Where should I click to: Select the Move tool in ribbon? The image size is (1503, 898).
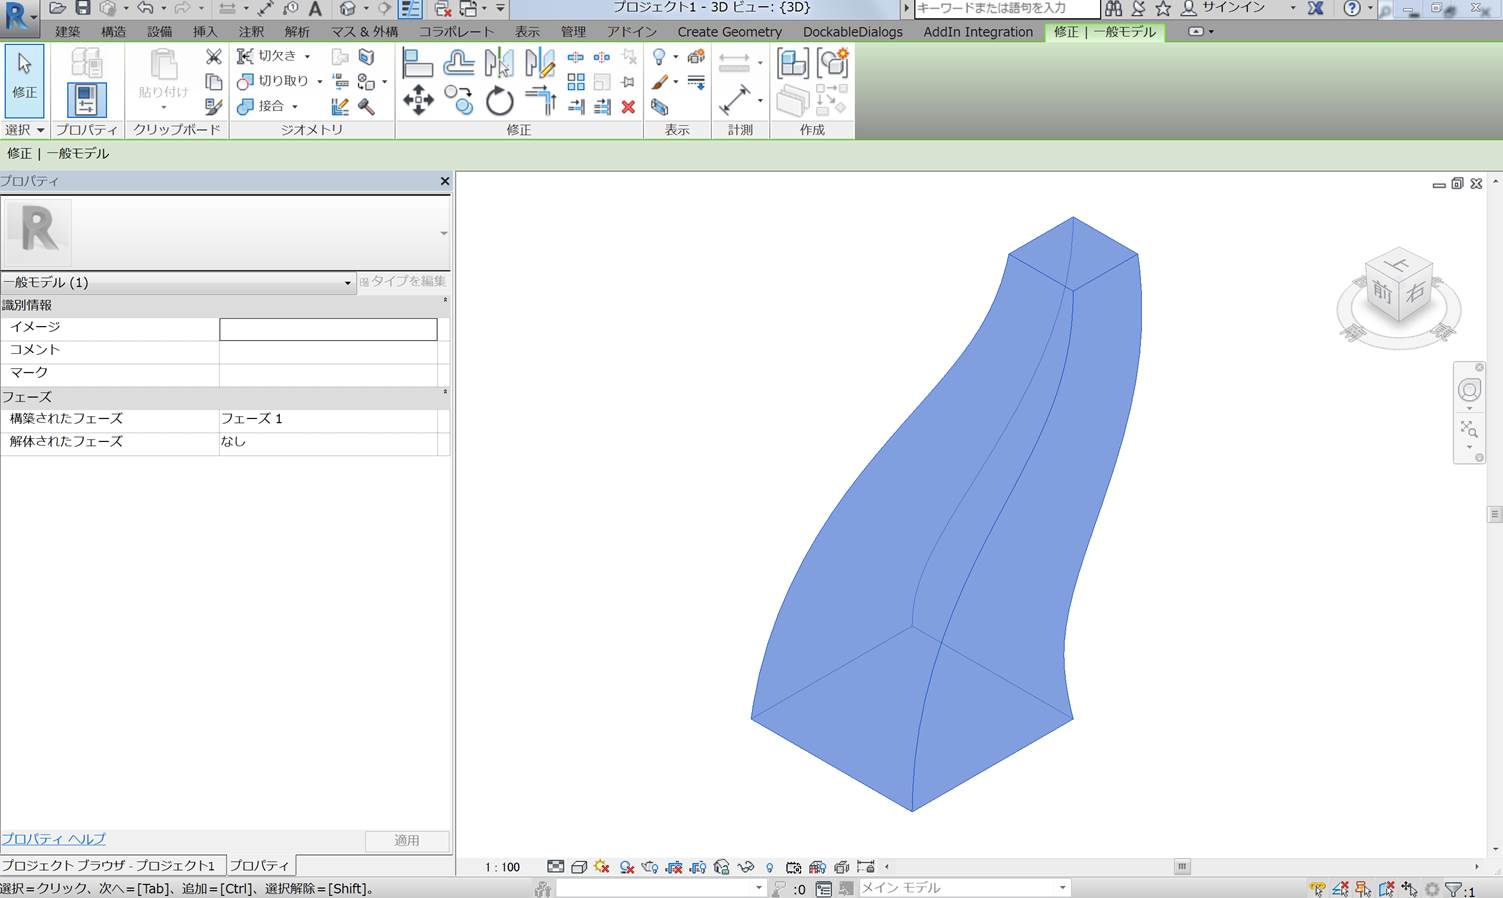417,100
